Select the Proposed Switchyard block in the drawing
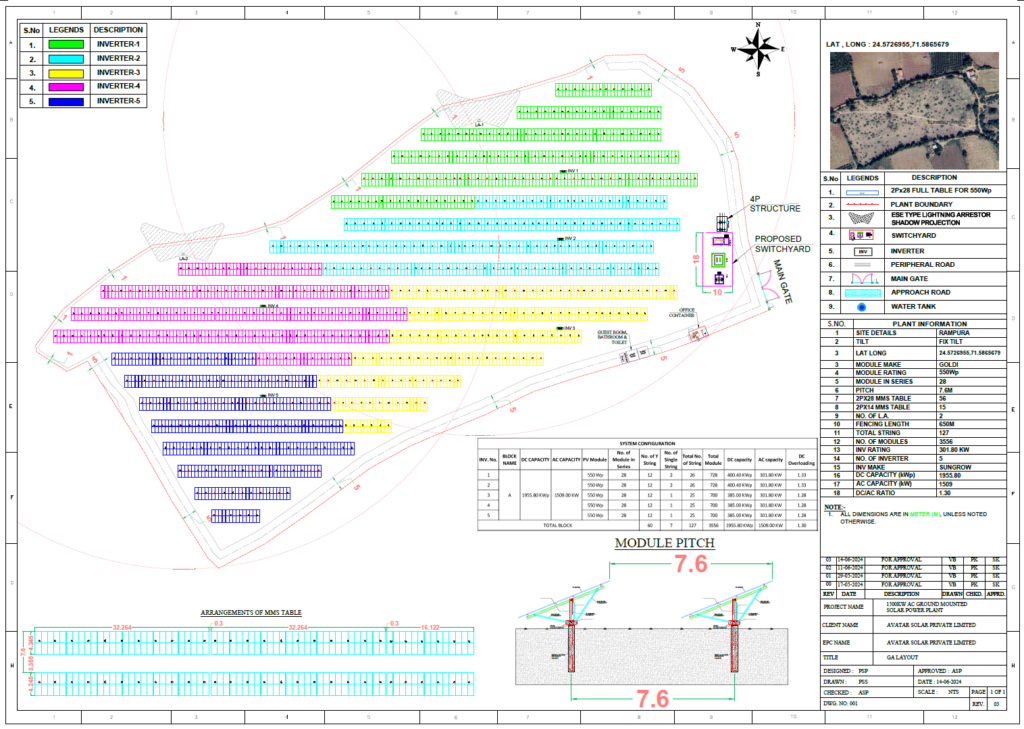The width and height of the screenshot is (1024, 729). 717,259
